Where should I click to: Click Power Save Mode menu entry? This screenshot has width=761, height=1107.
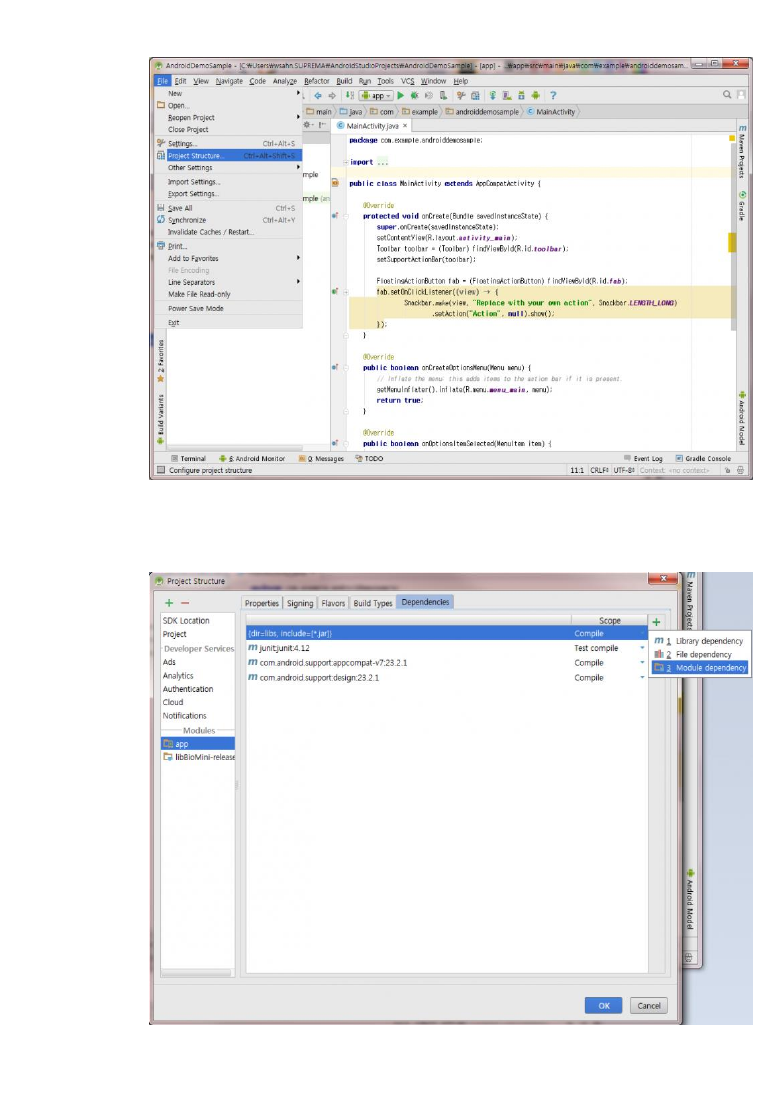click(229, 309)
